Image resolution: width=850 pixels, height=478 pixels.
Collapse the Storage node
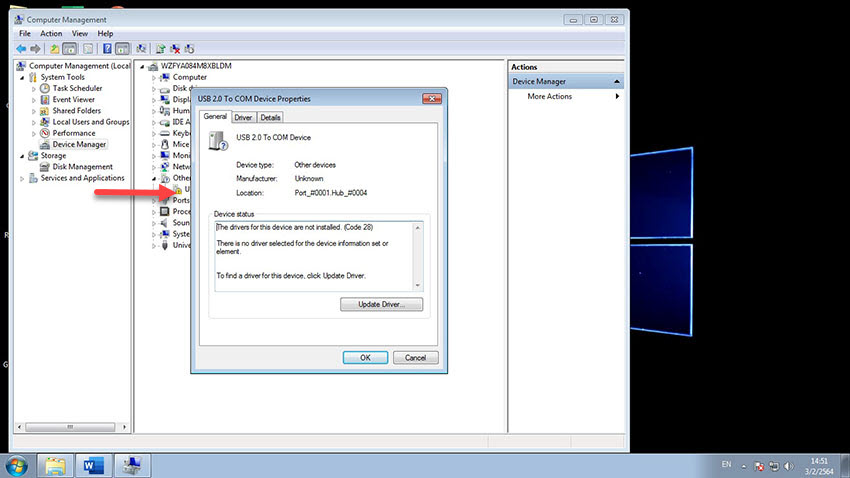(22, 156)
